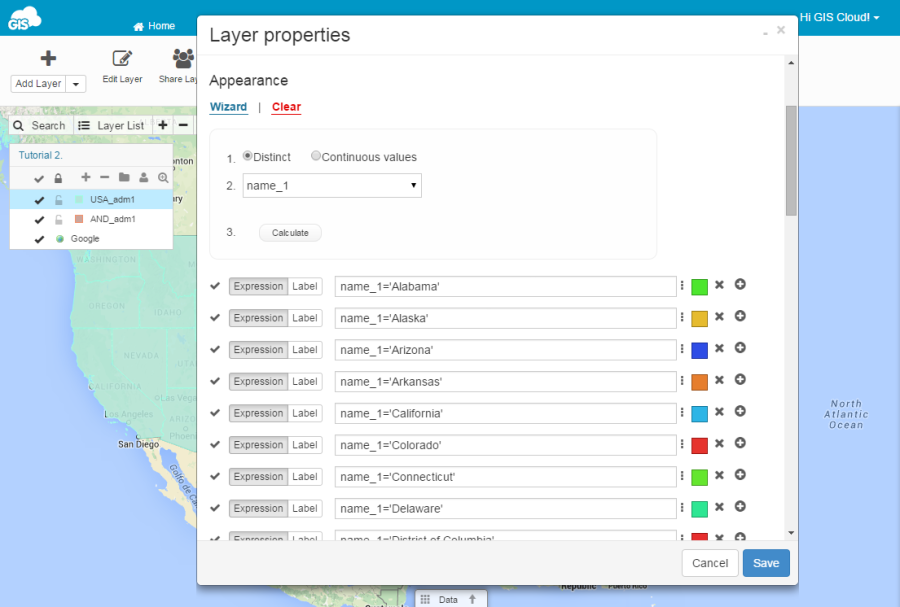Click lock icon of AND_adm1 layer
This screenshot has width=900, height=607.
(59, 220)
